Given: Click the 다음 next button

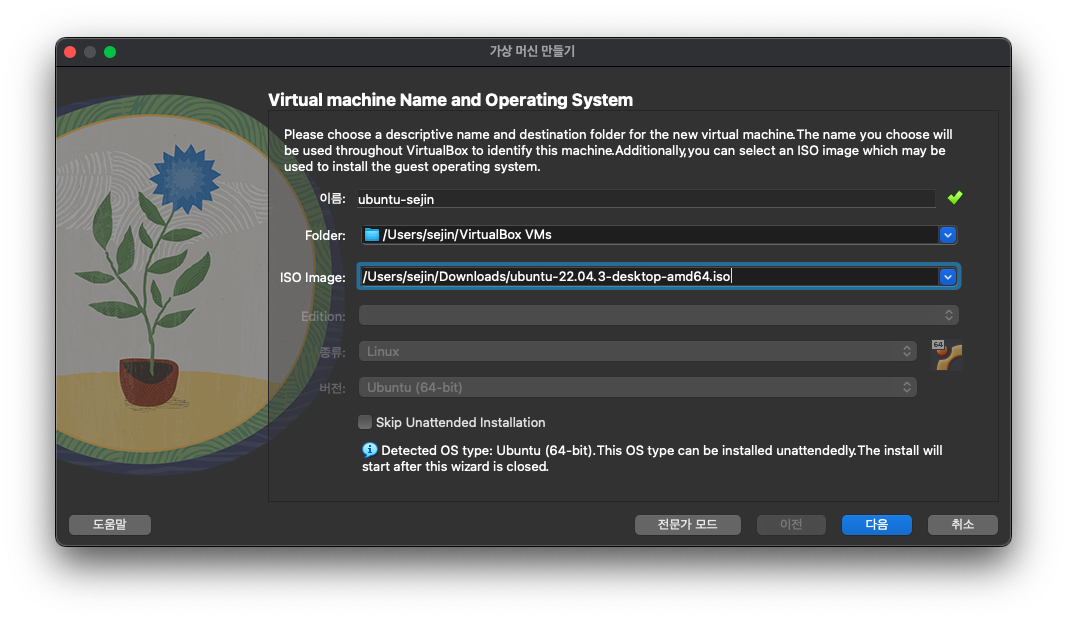Looking at the screenshot, I should [x=876, y=525].
